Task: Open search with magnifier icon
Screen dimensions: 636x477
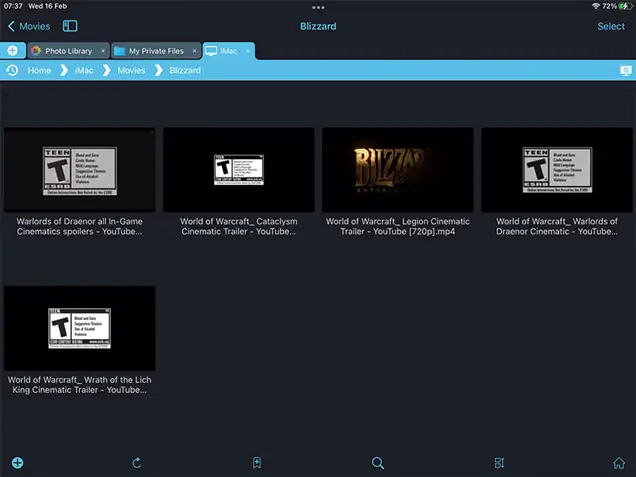Action: coord(378,463)
